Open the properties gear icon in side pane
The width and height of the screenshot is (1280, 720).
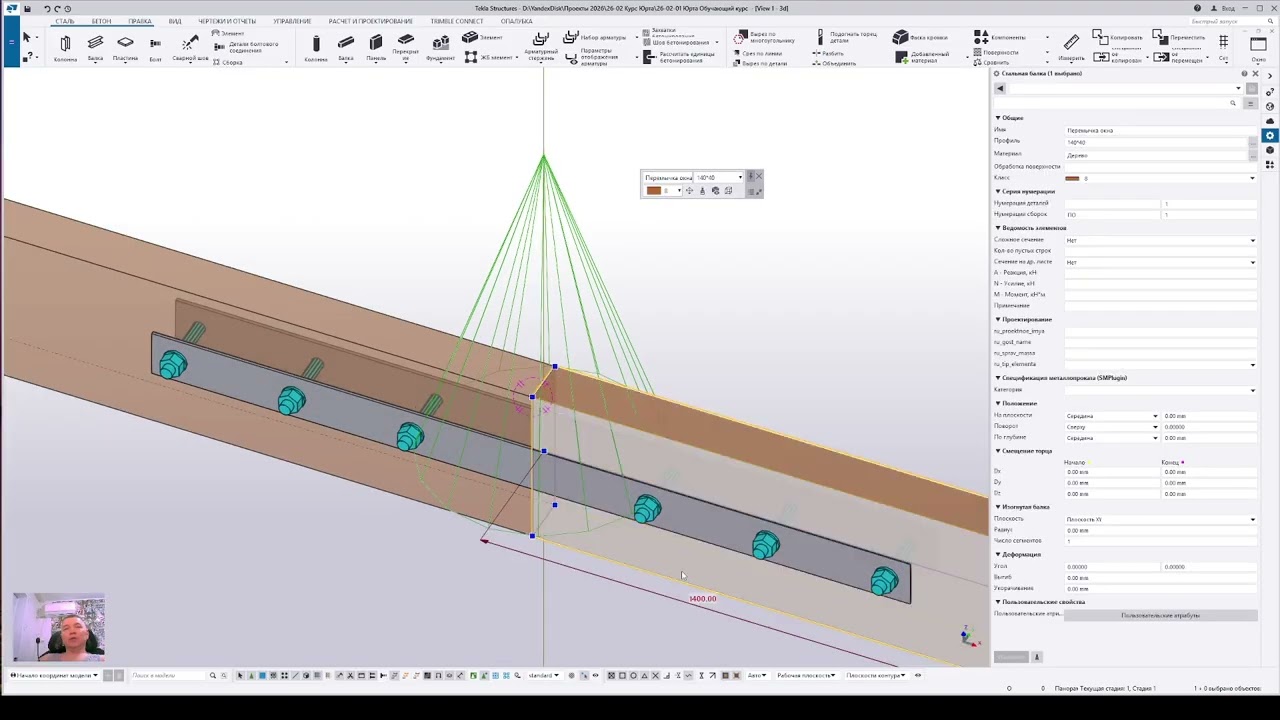point(1270,135)
